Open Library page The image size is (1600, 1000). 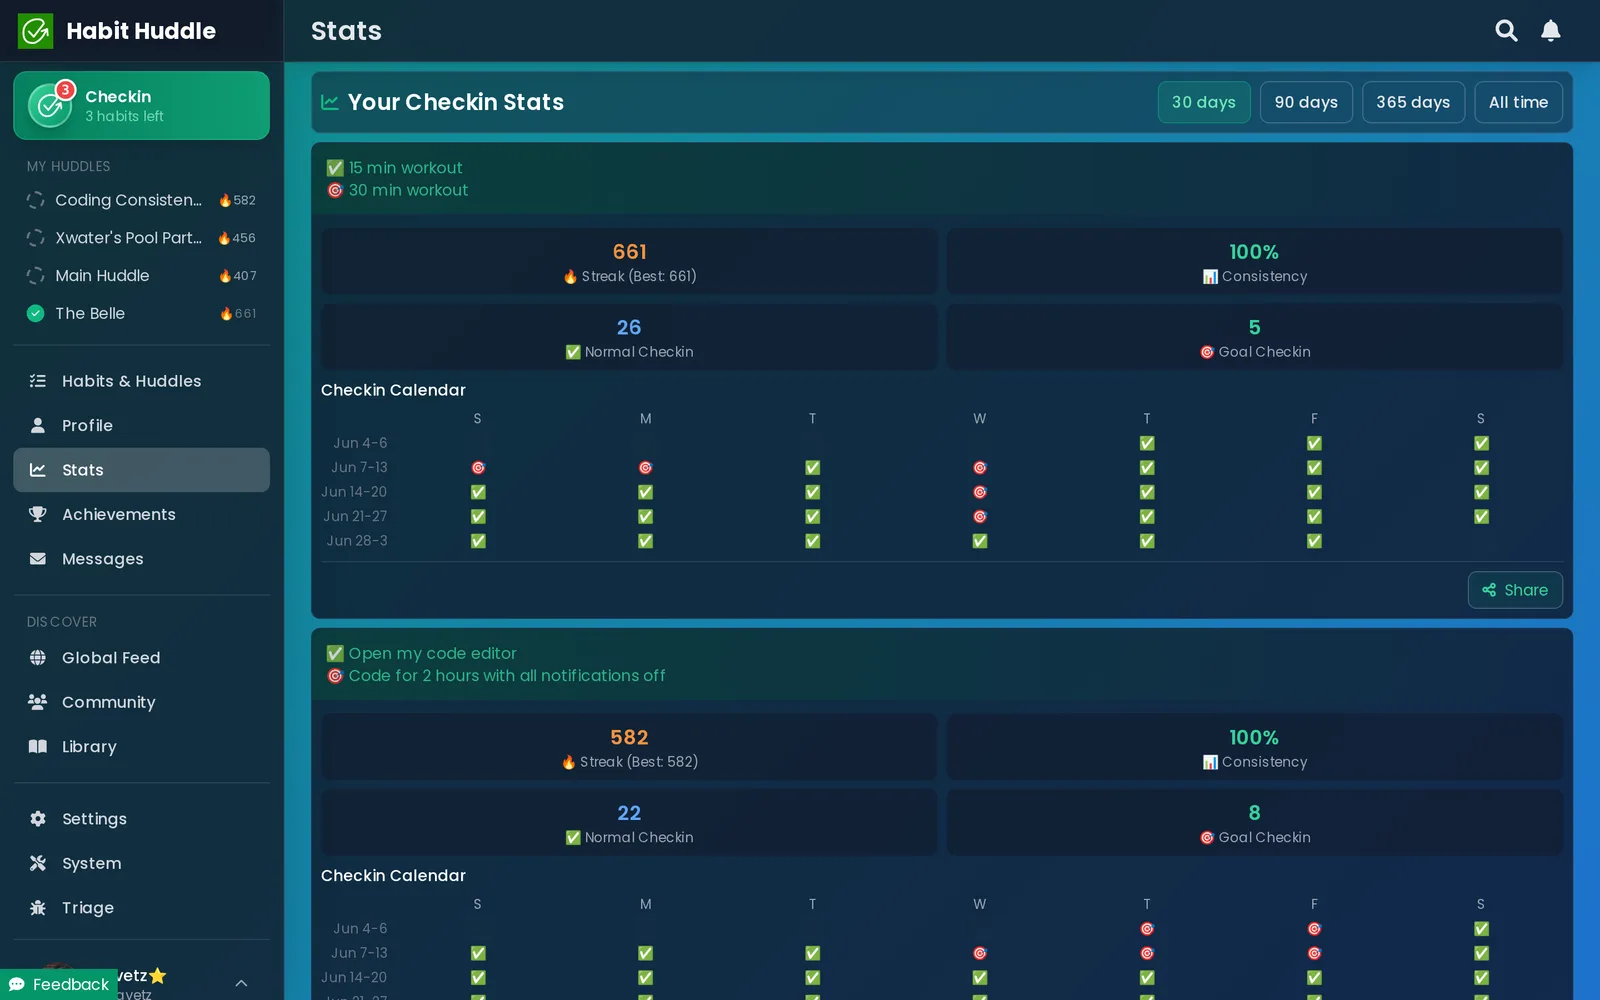point(141,746)
